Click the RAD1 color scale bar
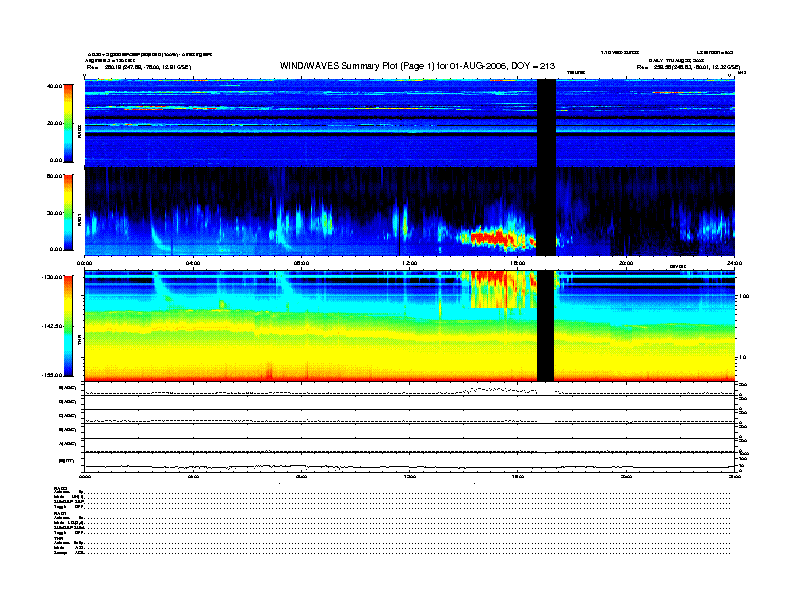This screenshot has height=612, width=792. (68, 213)
